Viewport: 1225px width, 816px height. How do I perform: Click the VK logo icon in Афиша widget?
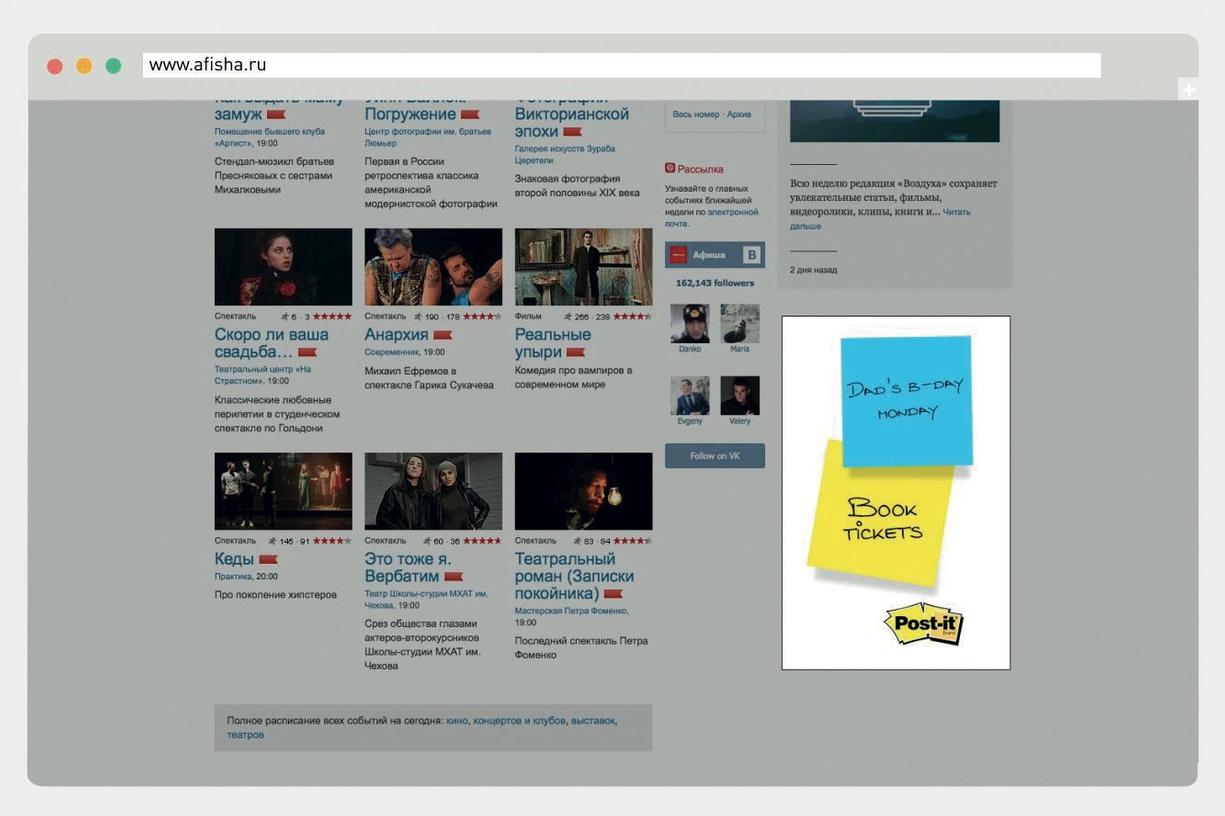click(751, 255)
